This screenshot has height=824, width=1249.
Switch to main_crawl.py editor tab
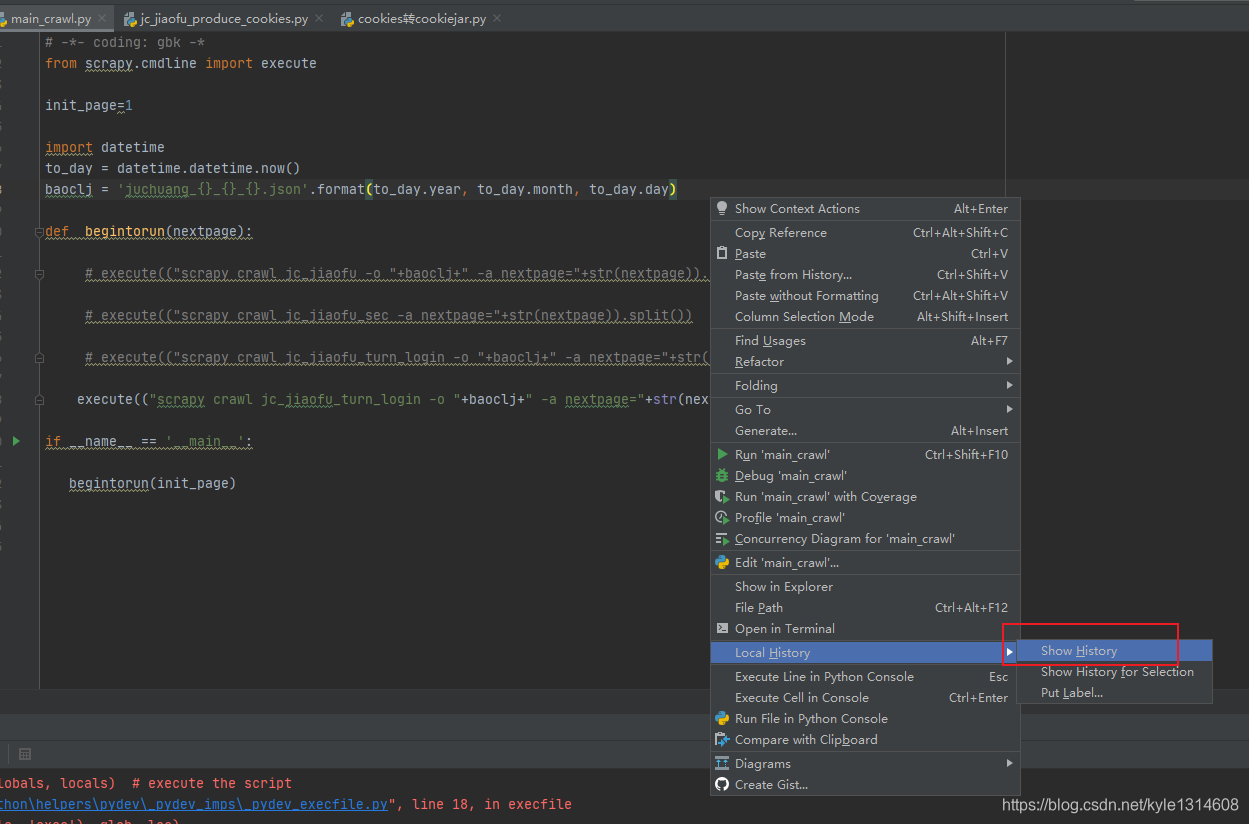(x=57, y=19)
